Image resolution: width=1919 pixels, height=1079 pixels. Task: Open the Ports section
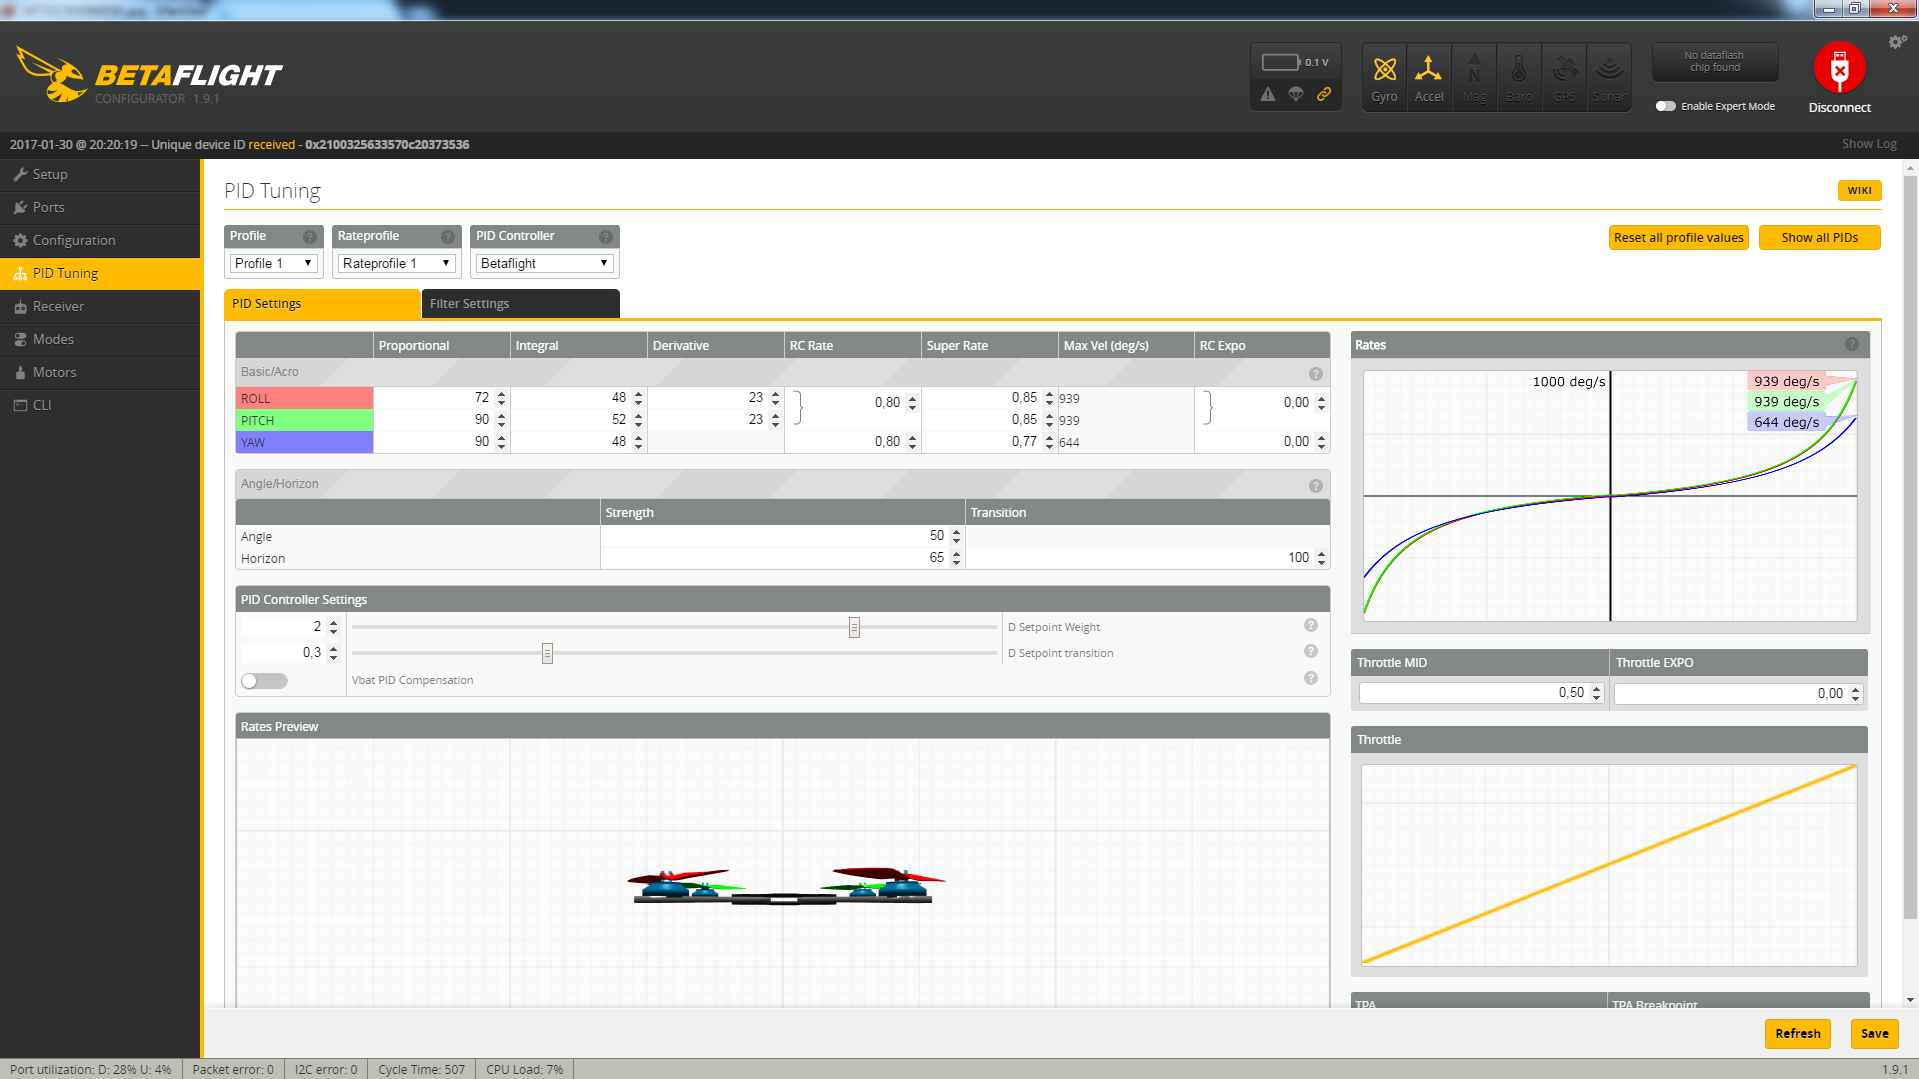click(x=100, y=207)
